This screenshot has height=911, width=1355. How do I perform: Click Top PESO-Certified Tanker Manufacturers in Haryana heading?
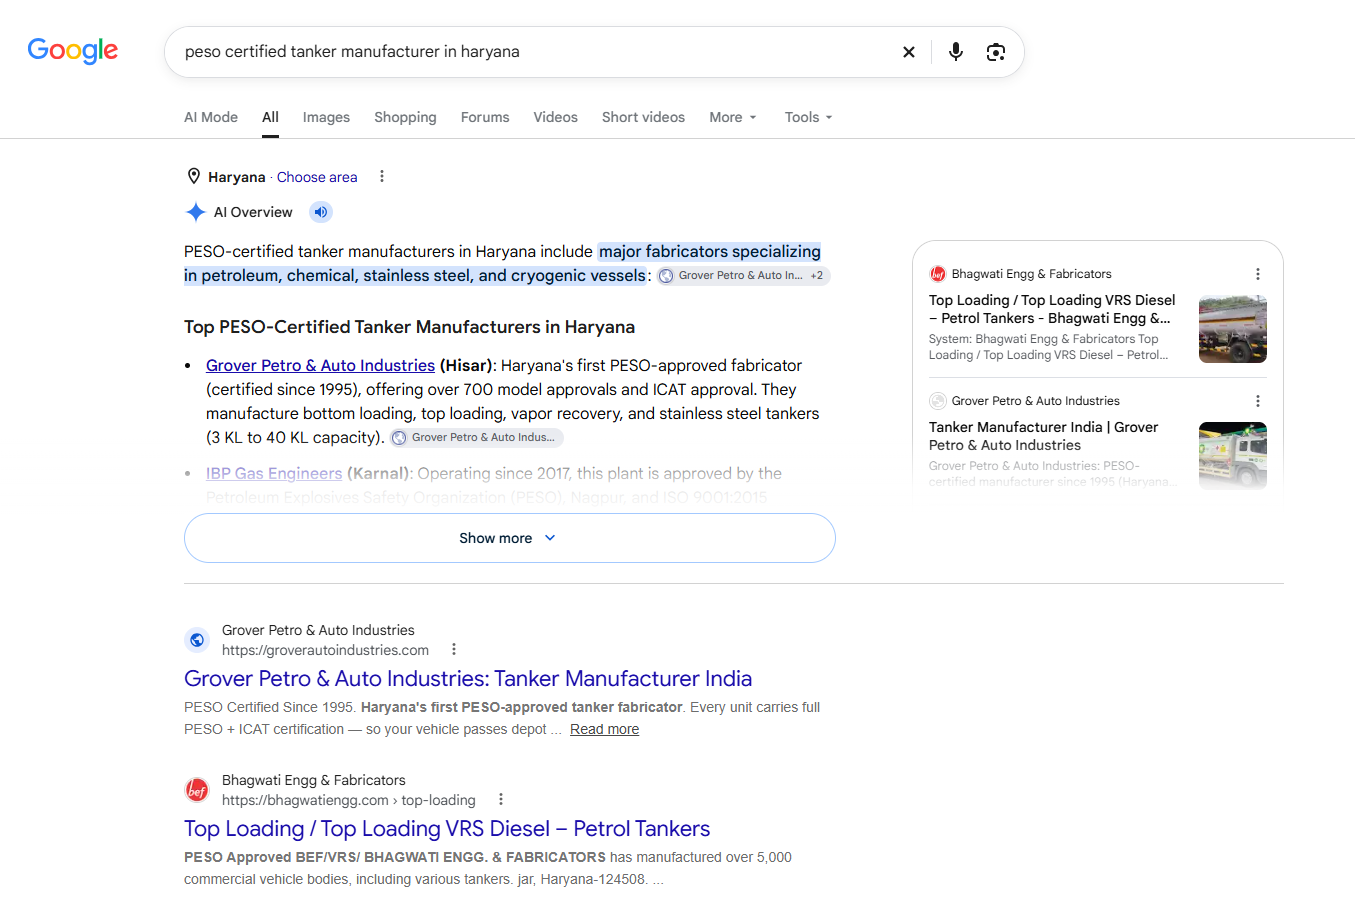(409, 327)
